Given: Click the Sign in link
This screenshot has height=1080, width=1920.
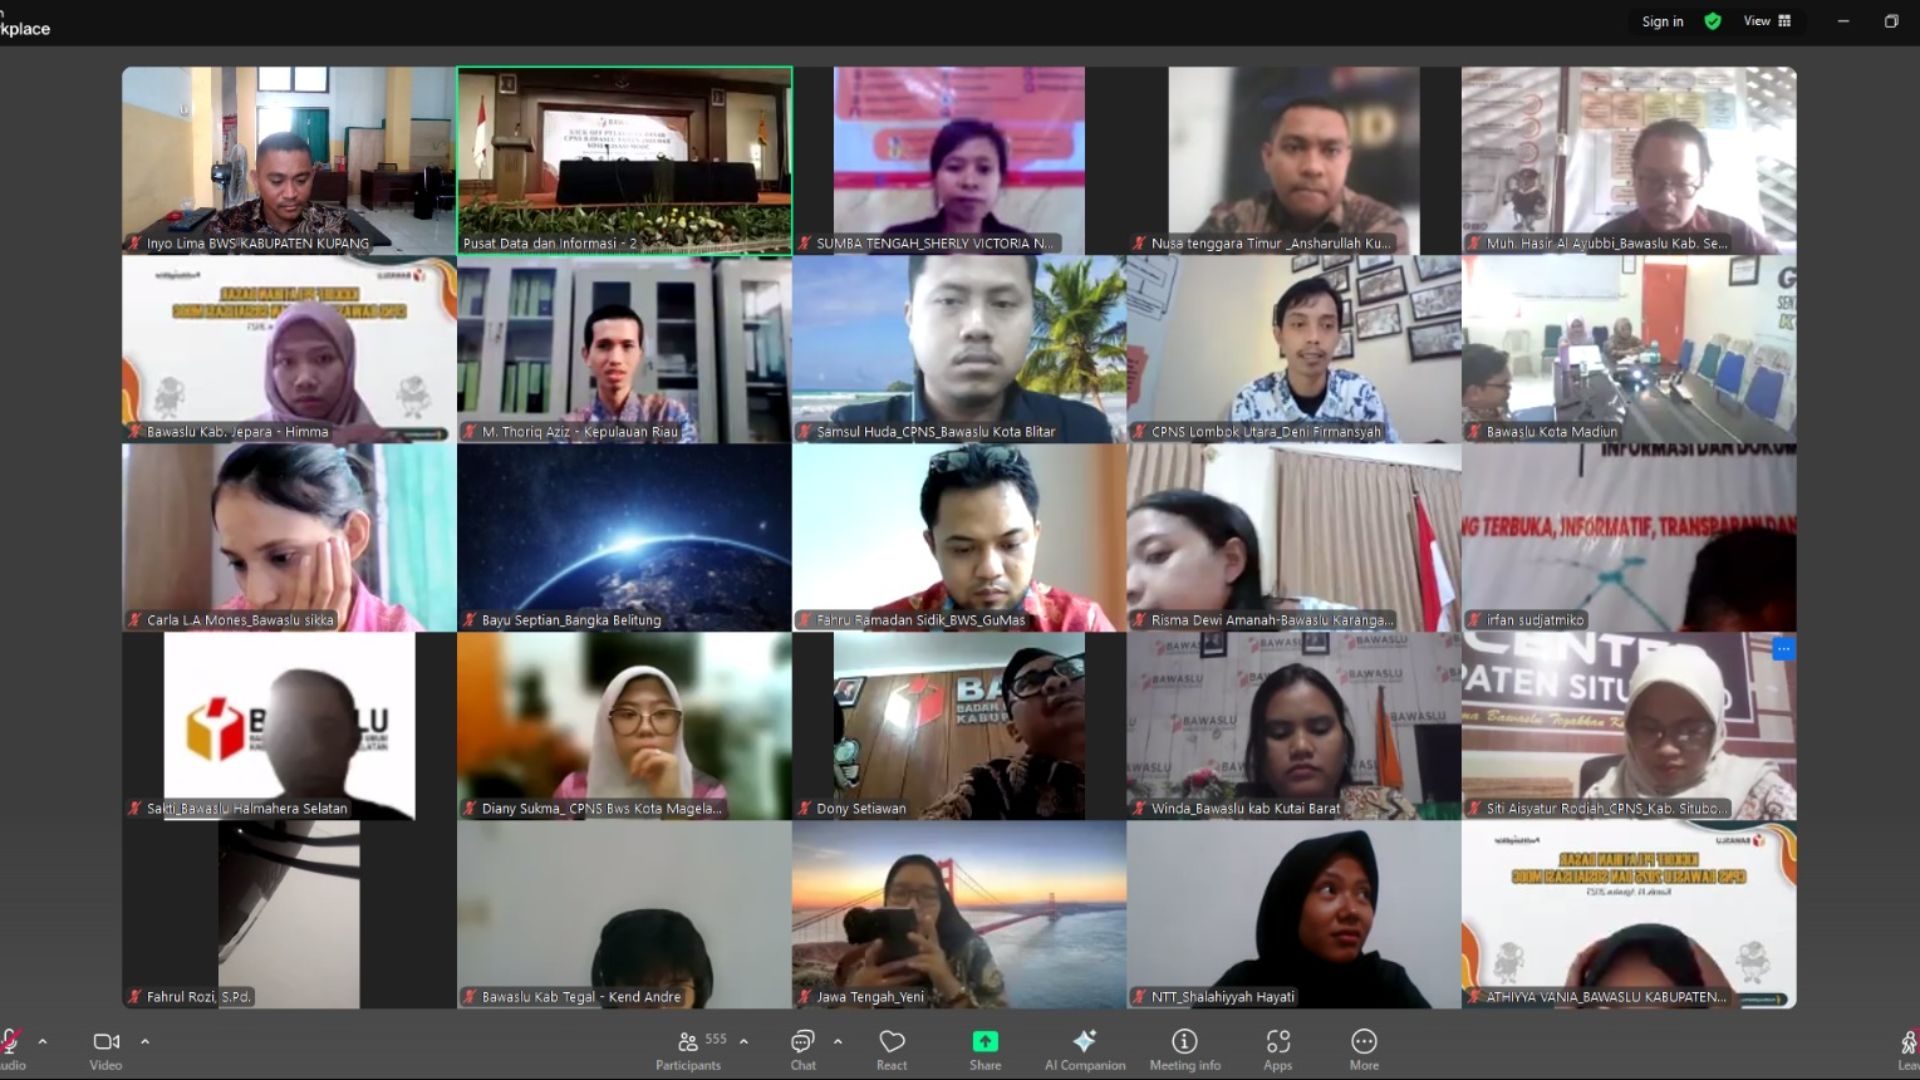Looking at the screenshot, I should (1662, 21).
